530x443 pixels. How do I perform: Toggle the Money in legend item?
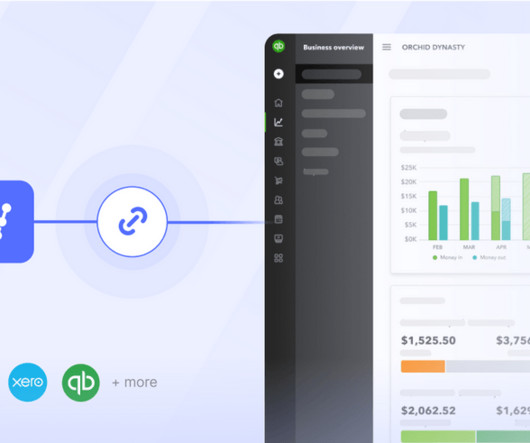tap(448, 257)
